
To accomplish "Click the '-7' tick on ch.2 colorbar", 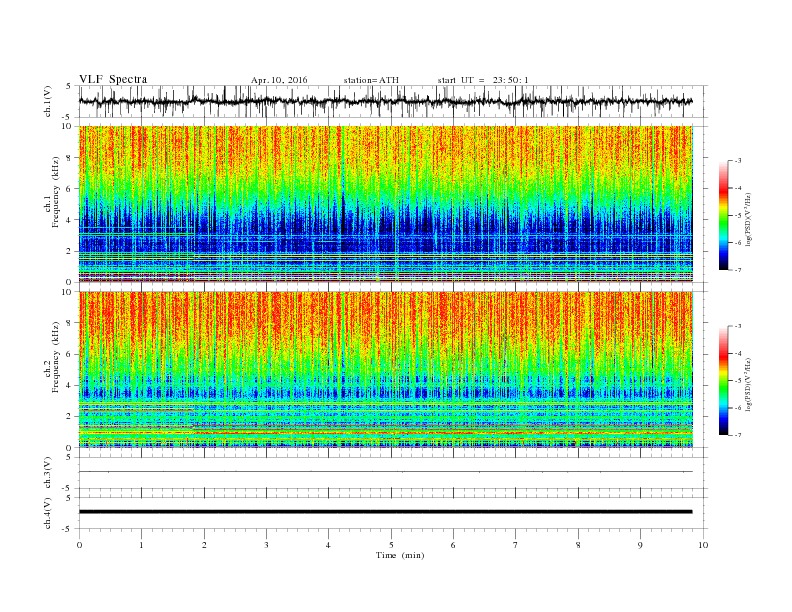I will [738, 435].
